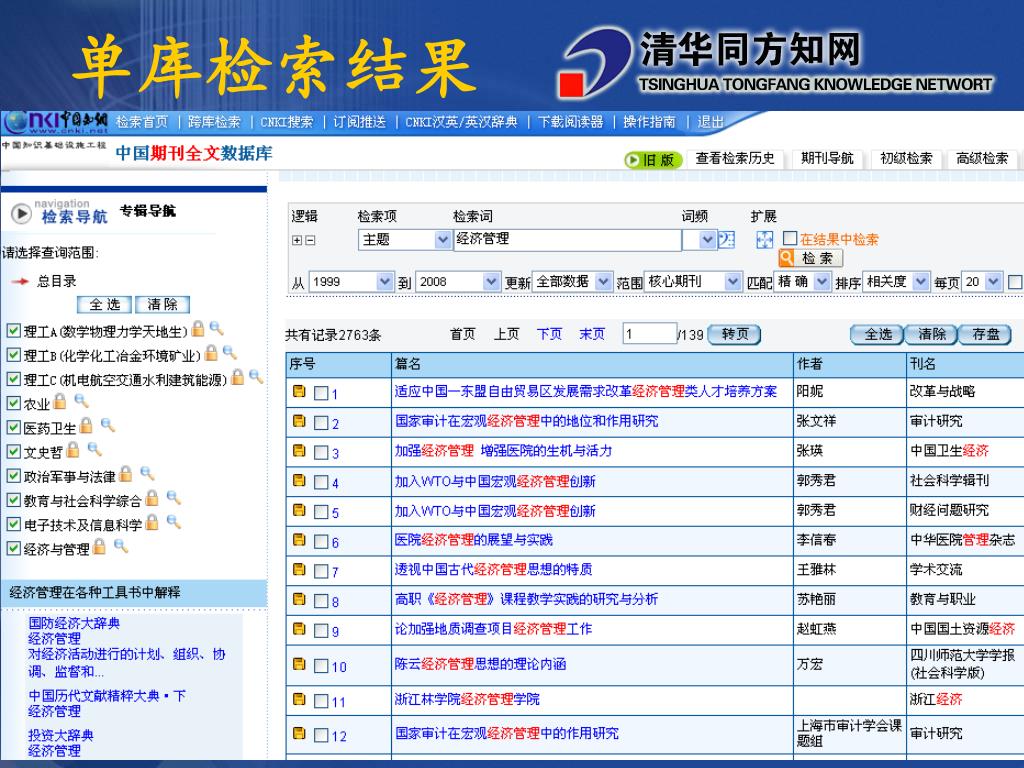Click the magnifier icon beside 理工B
Viewport: 1024px width, 768px height.
(230, 353)
